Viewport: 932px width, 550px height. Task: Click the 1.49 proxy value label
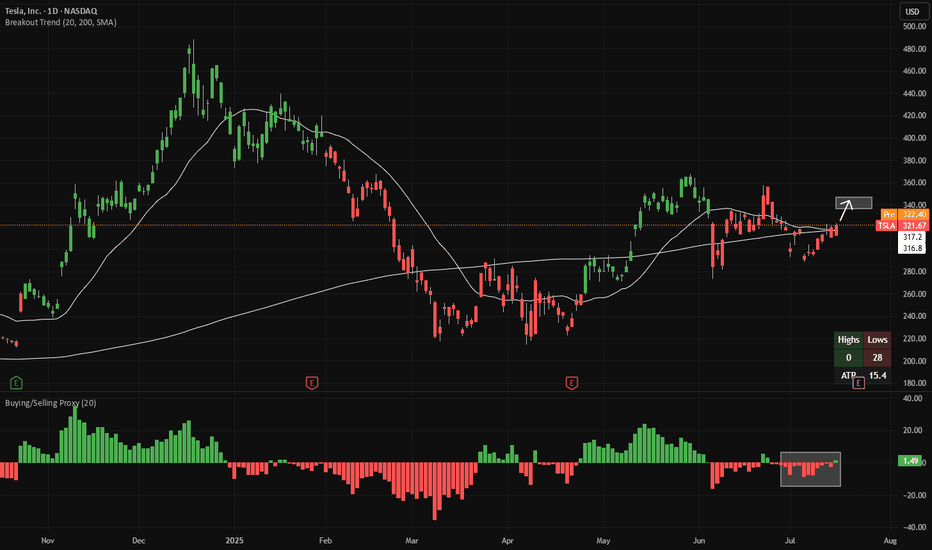tap(910, 461)
